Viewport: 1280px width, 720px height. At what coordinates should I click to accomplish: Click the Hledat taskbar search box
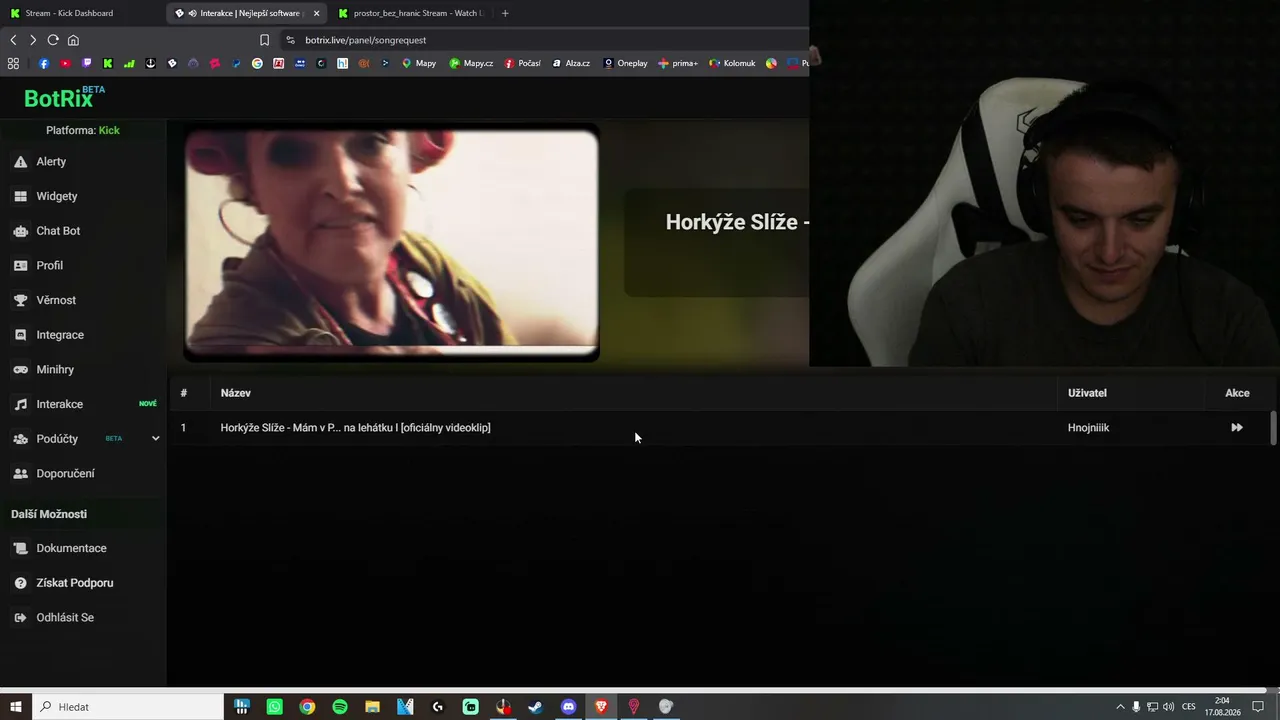tap(129, 707)
